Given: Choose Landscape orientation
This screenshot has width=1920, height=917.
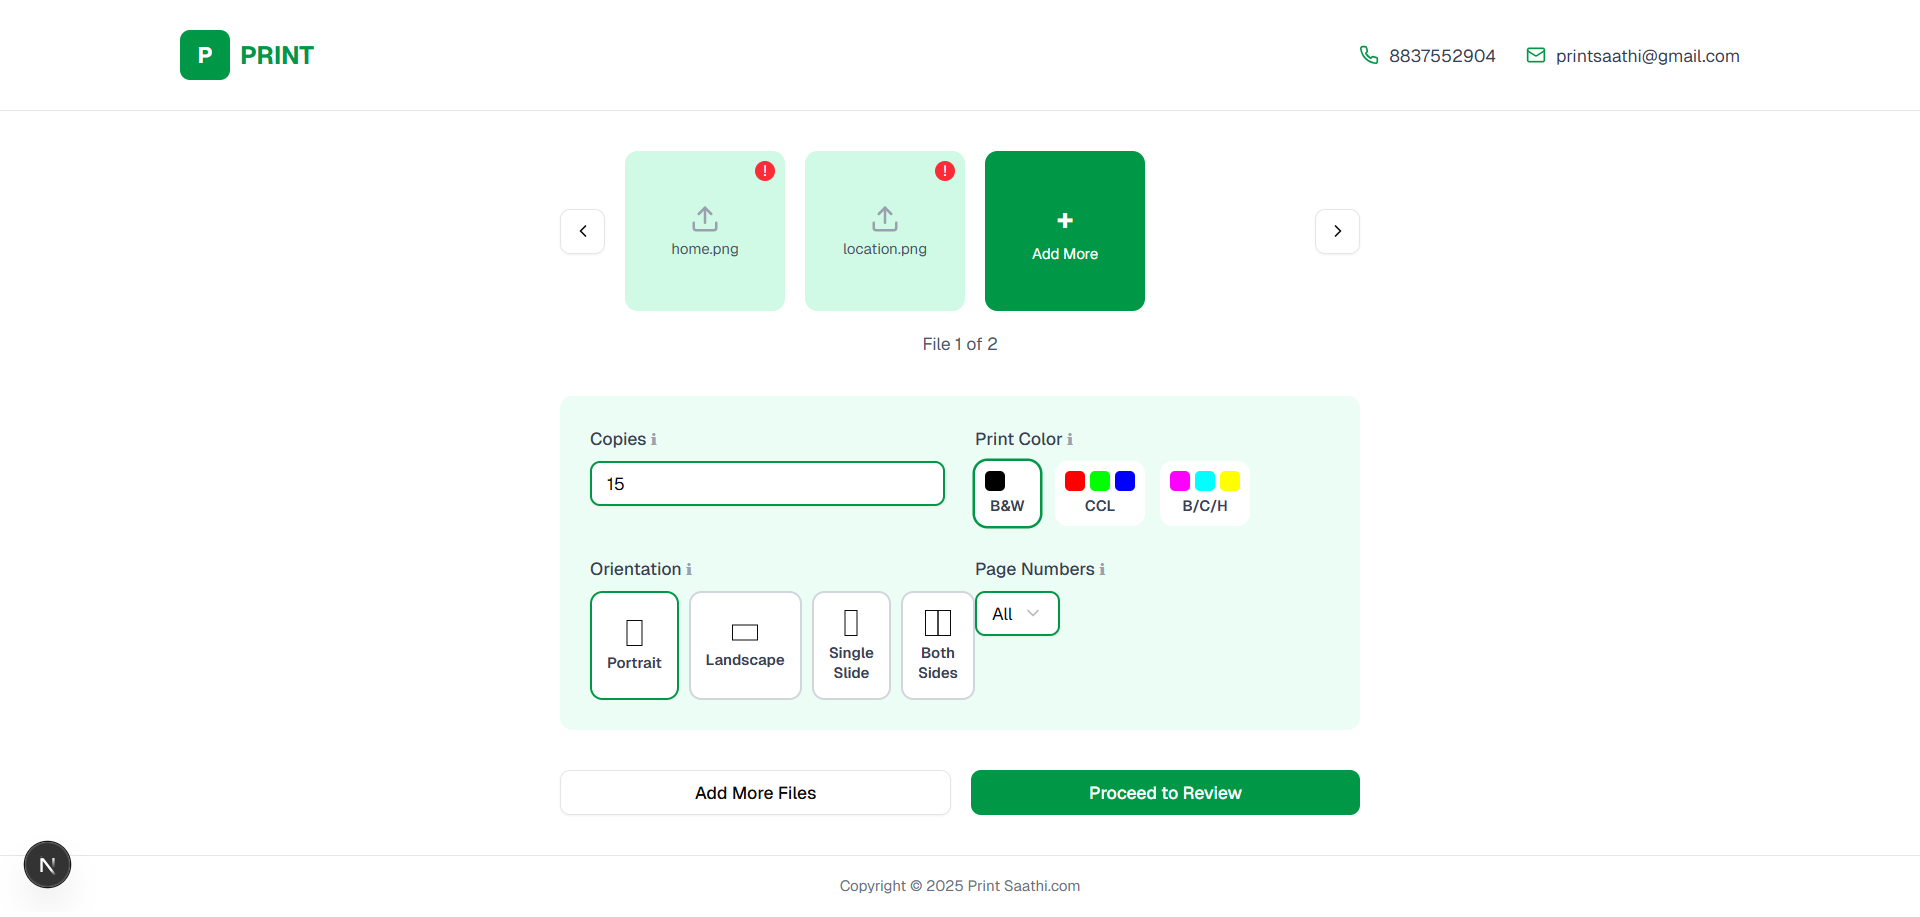Looking at the screenshot, I should point(745,645).
